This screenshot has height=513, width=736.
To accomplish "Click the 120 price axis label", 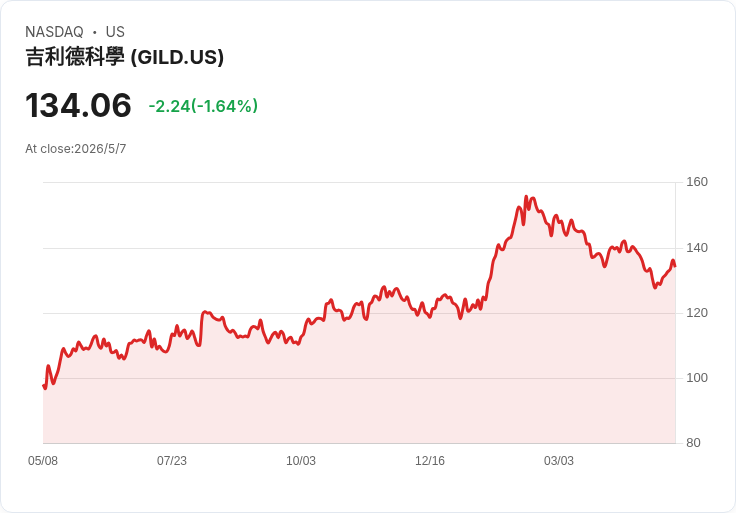I will tap(697, 313).
